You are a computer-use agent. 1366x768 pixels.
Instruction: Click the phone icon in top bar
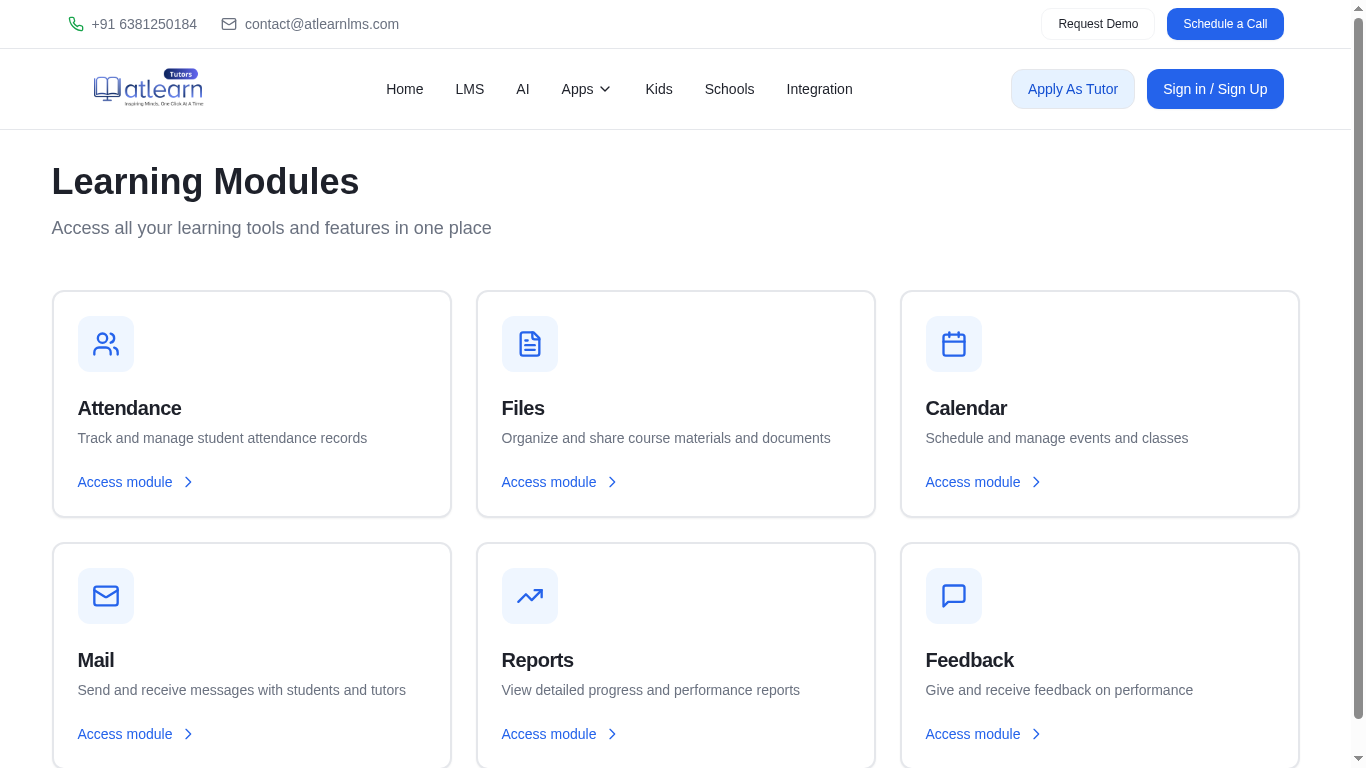pyautogui.click(x=76, y=24)
